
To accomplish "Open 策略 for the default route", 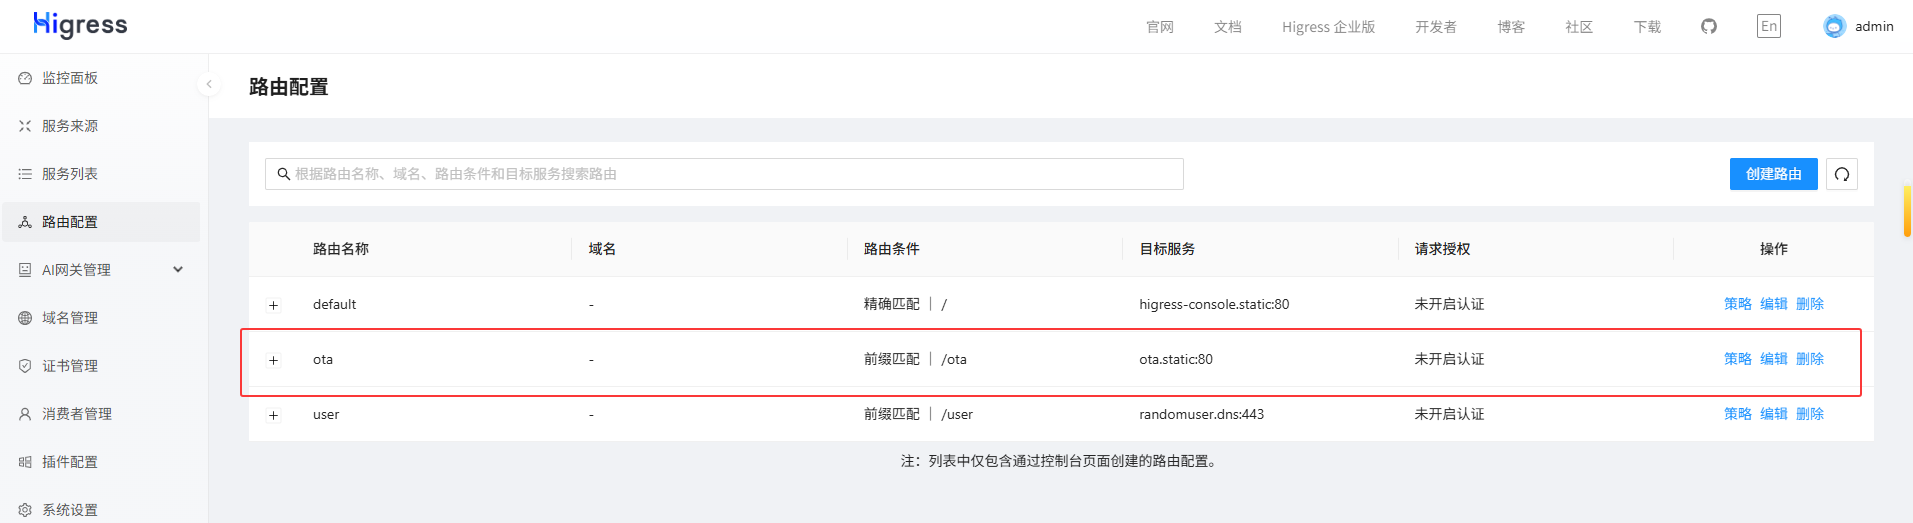I will [x=1737, y=304].
